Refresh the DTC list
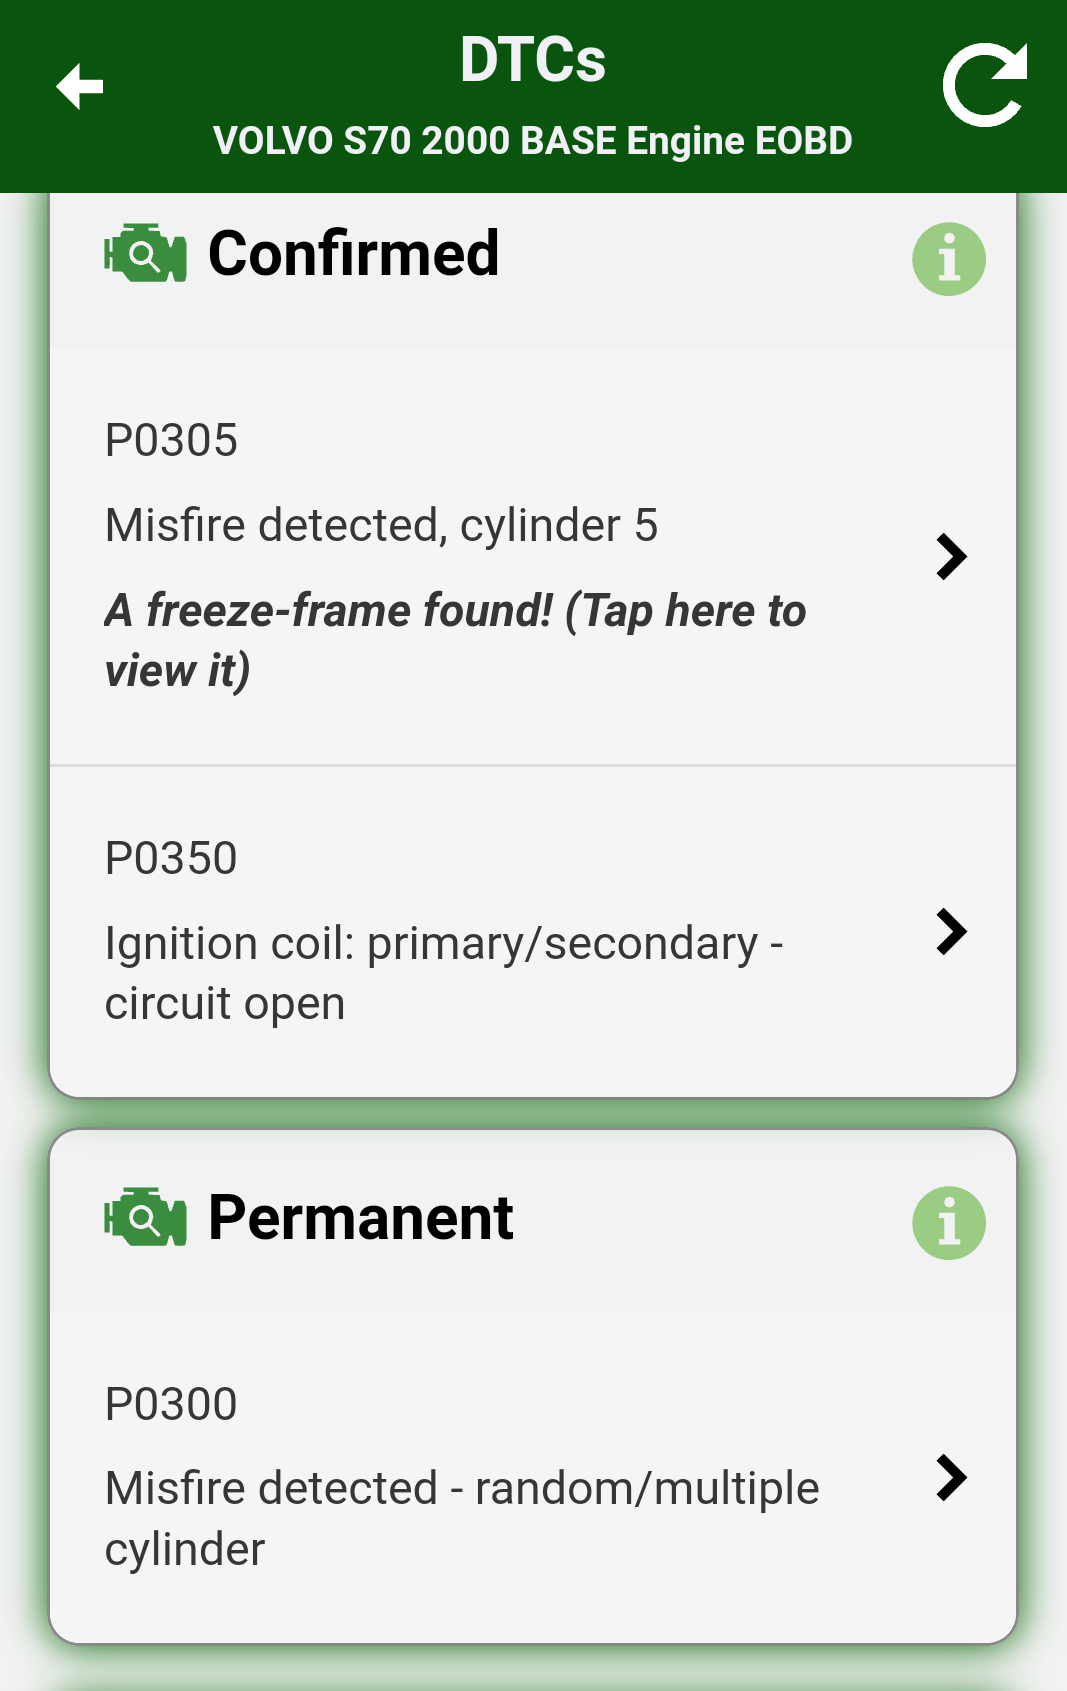The image size is (1067, 1691). click(985, 86)
